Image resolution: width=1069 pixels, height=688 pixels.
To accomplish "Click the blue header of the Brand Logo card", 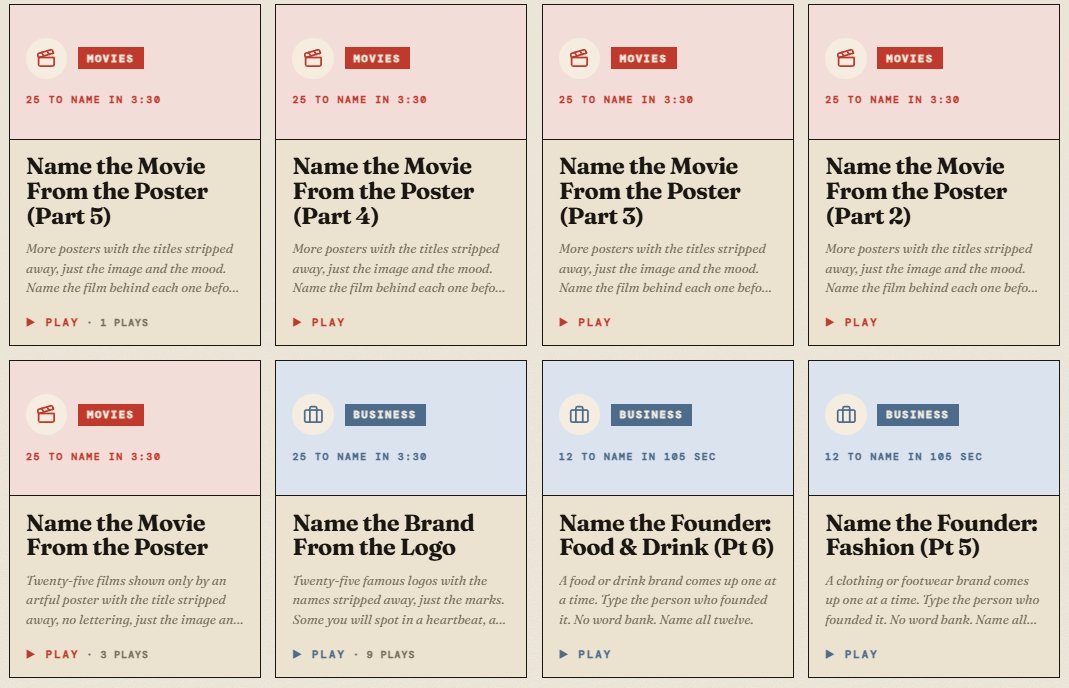I will coord(401,428).
